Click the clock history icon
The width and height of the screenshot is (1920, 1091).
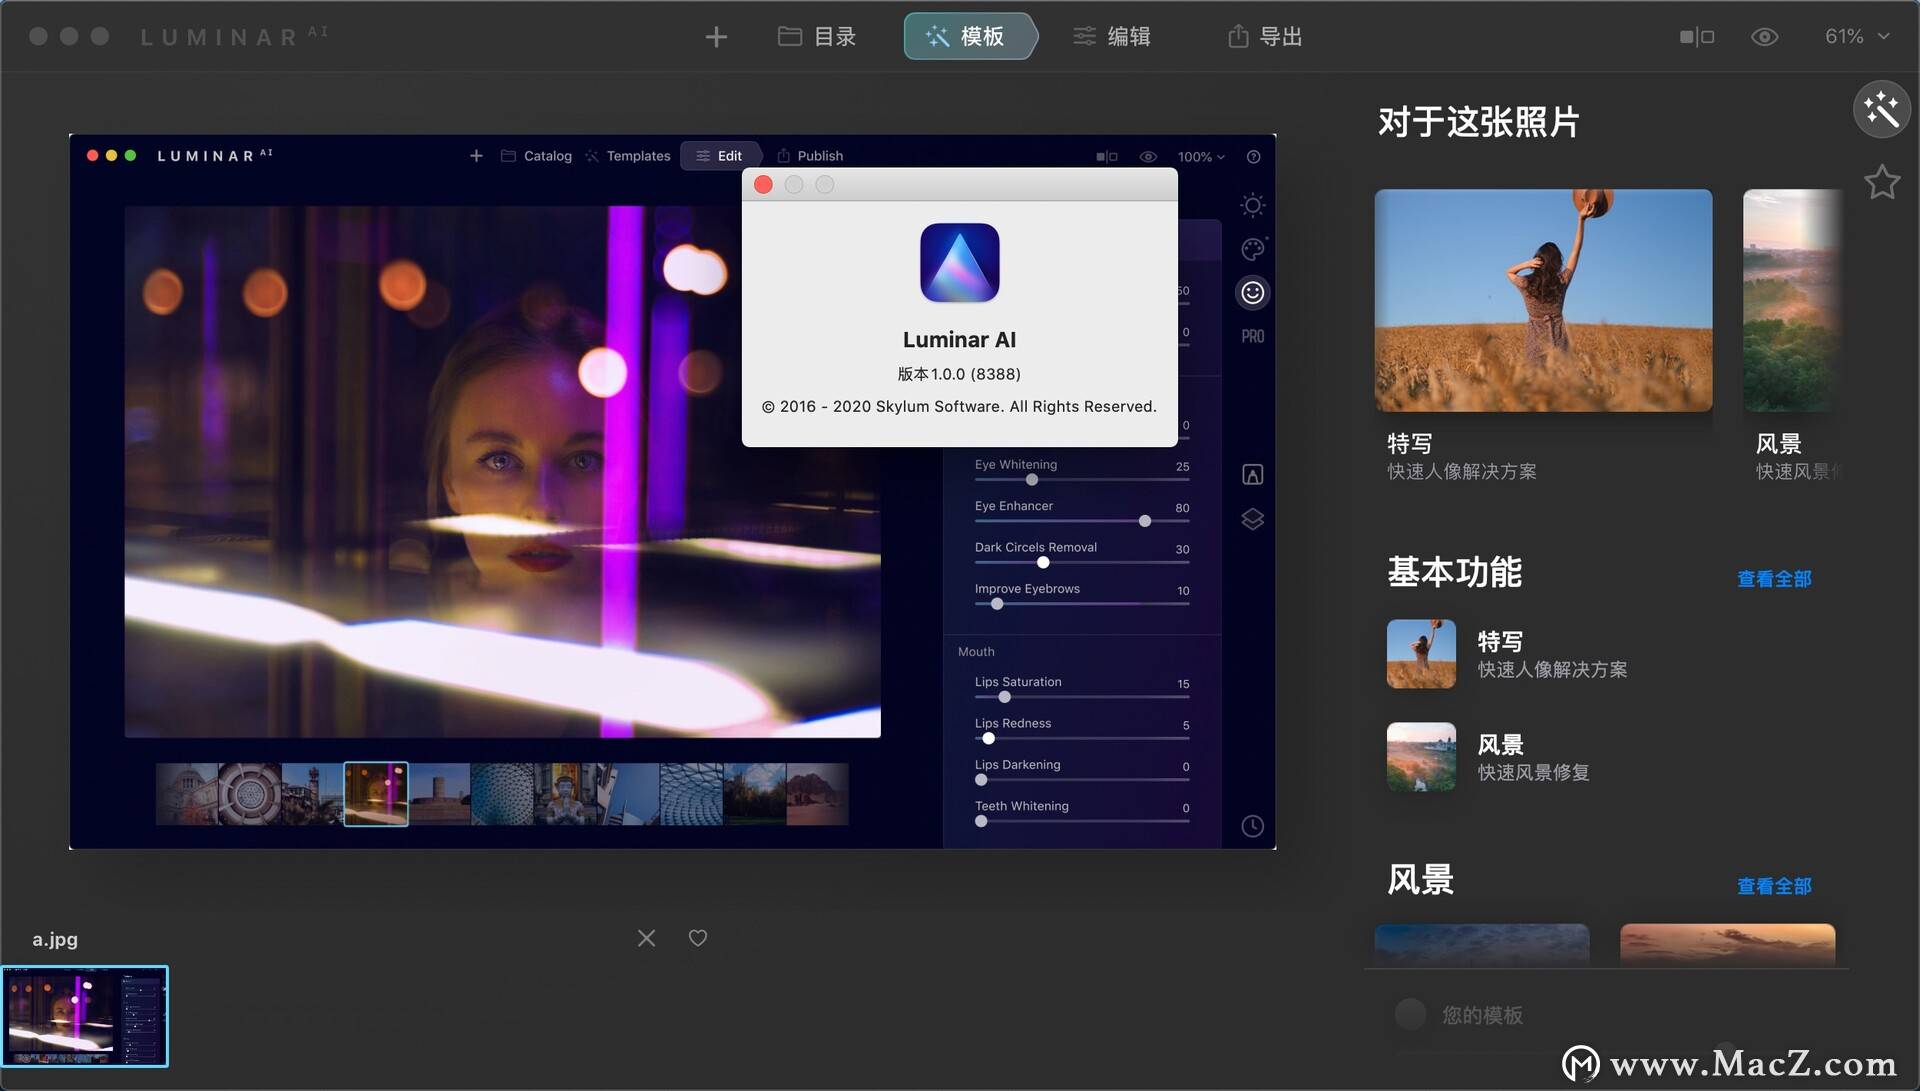pyautogui.click(x=1252, y=826)
